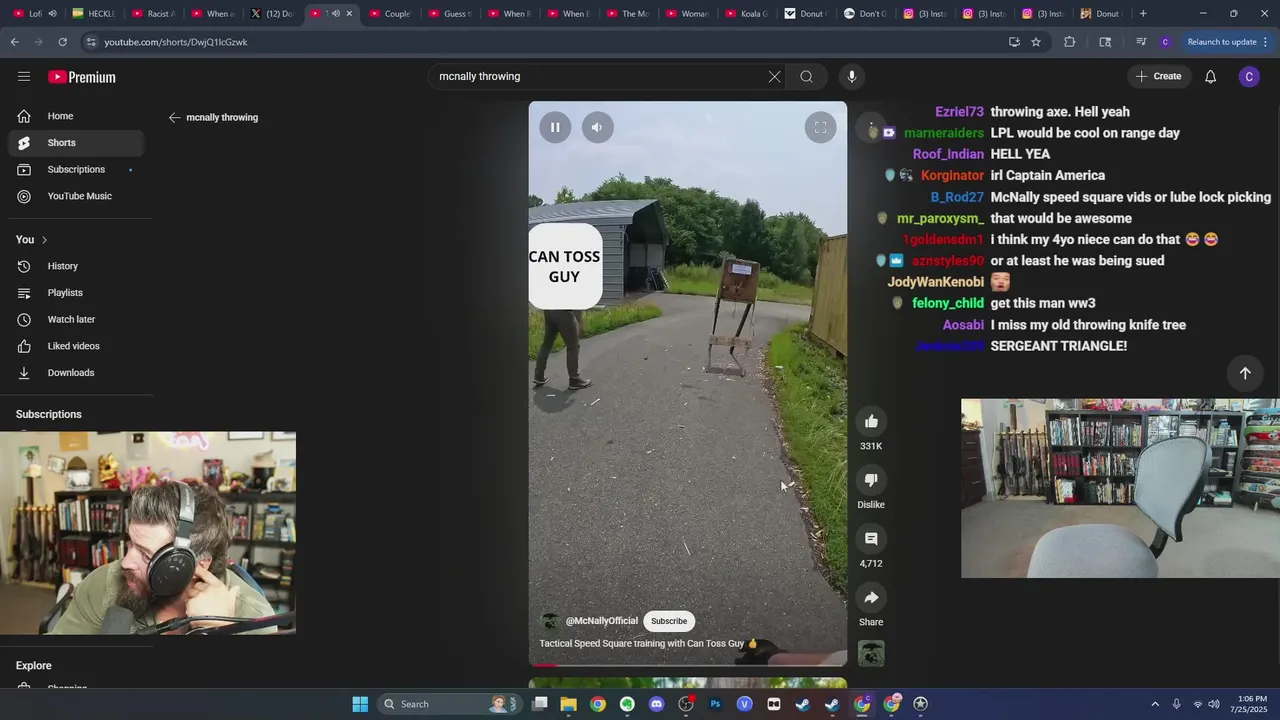The width and height of the screenshot is (1280, 720).
Task: Go to YouTube Premium home logo
Action: 81,77
